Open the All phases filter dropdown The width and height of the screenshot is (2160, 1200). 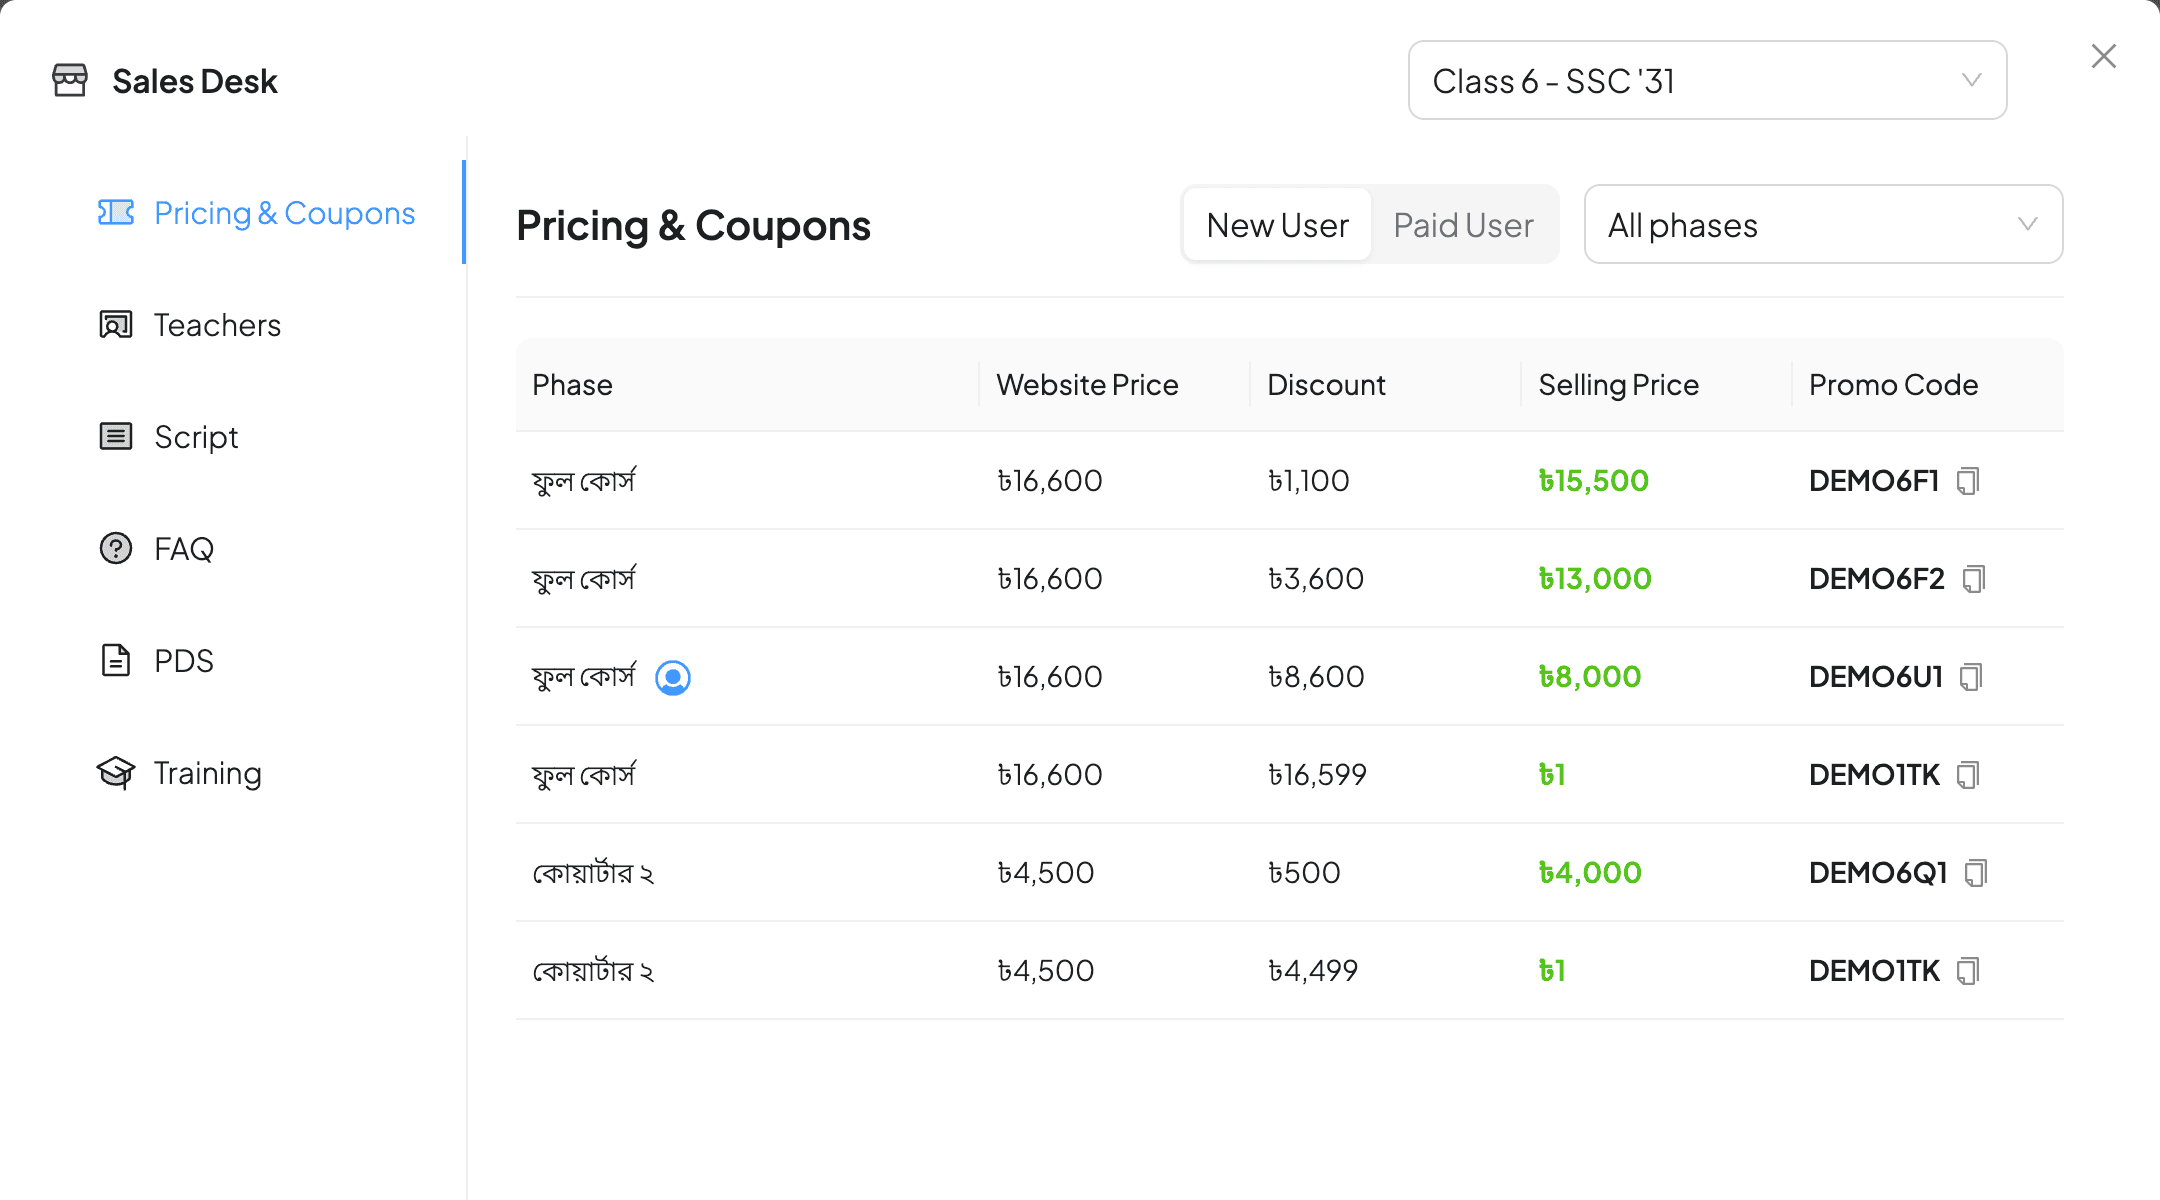pos(1823,224)
